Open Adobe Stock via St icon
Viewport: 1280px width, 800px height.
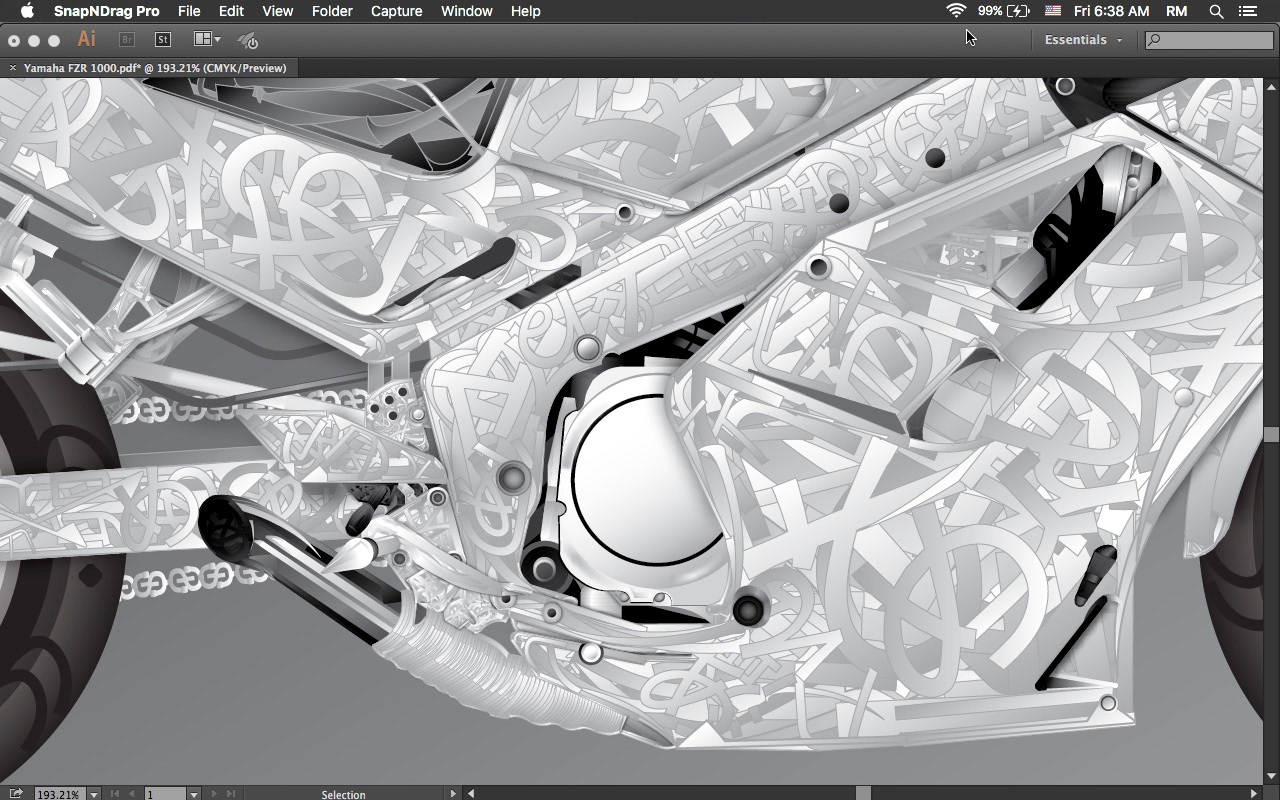162,40
